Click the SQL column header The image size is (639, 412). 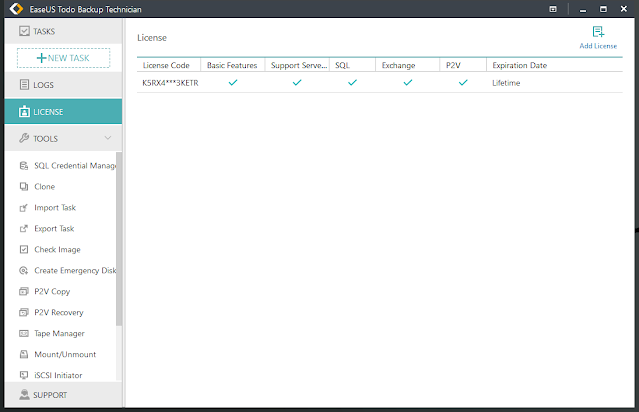pyautogui.click(x=352, y=65)
